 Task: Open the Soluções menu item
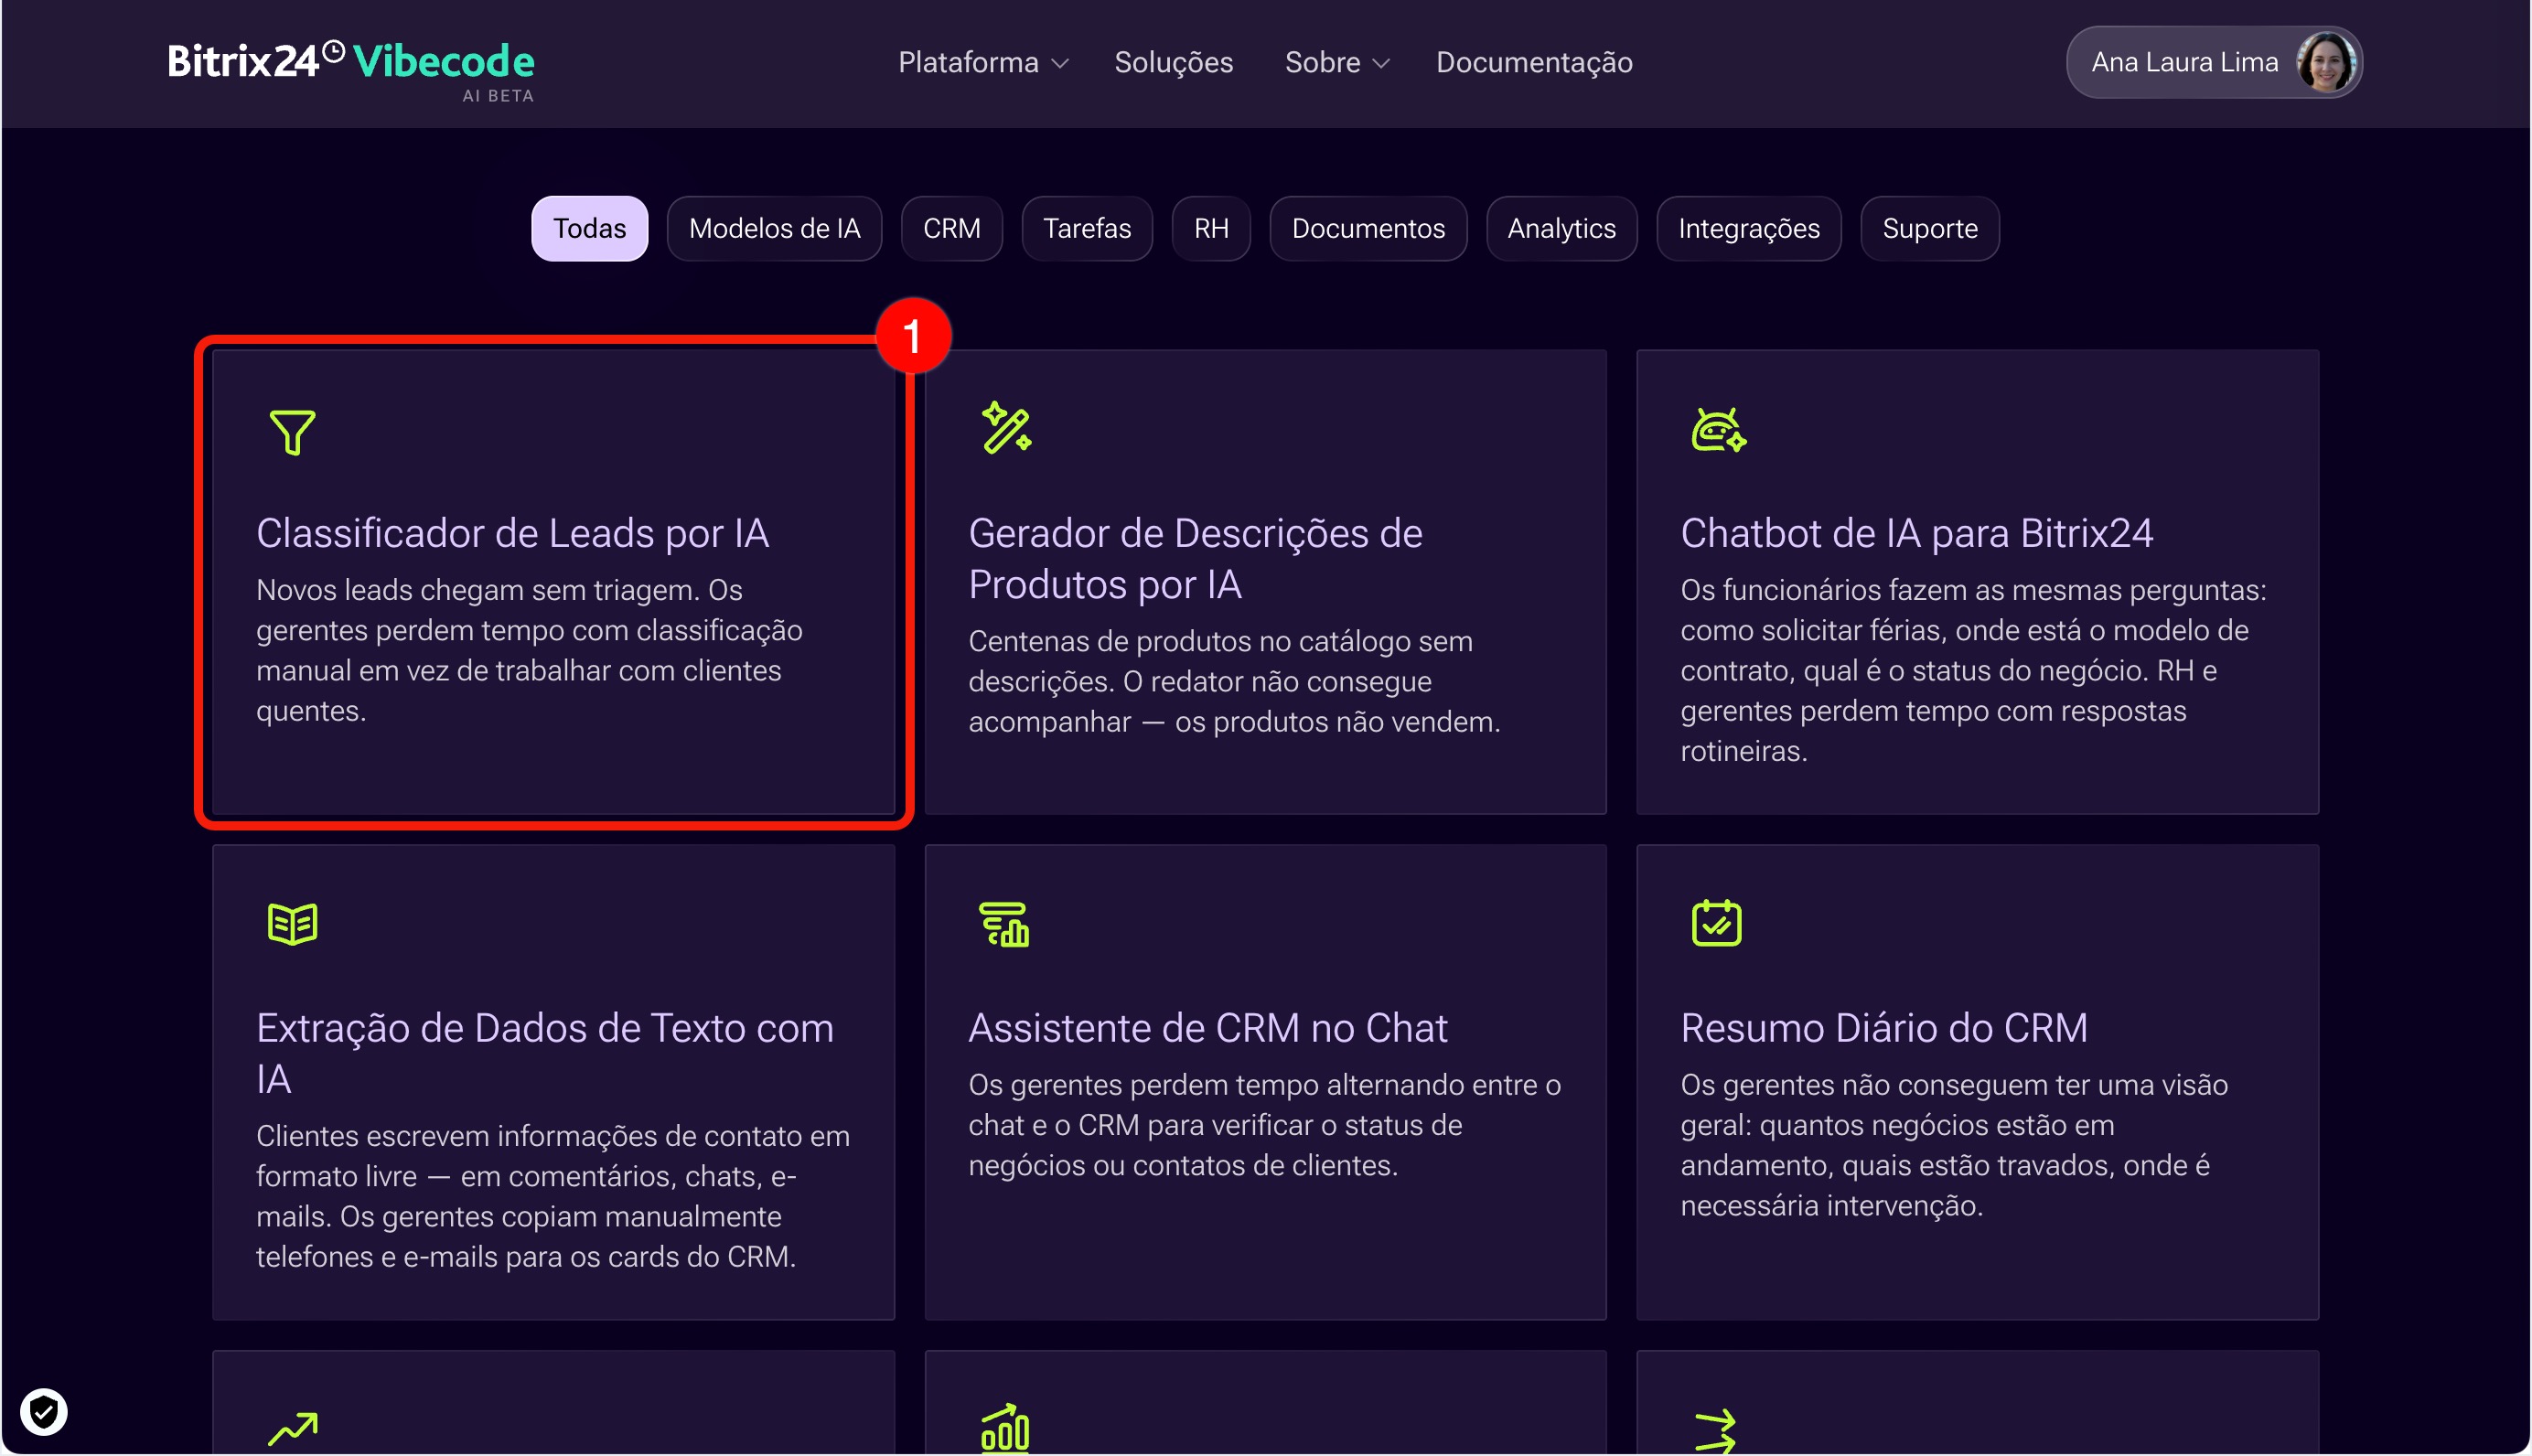point(1173,62)
